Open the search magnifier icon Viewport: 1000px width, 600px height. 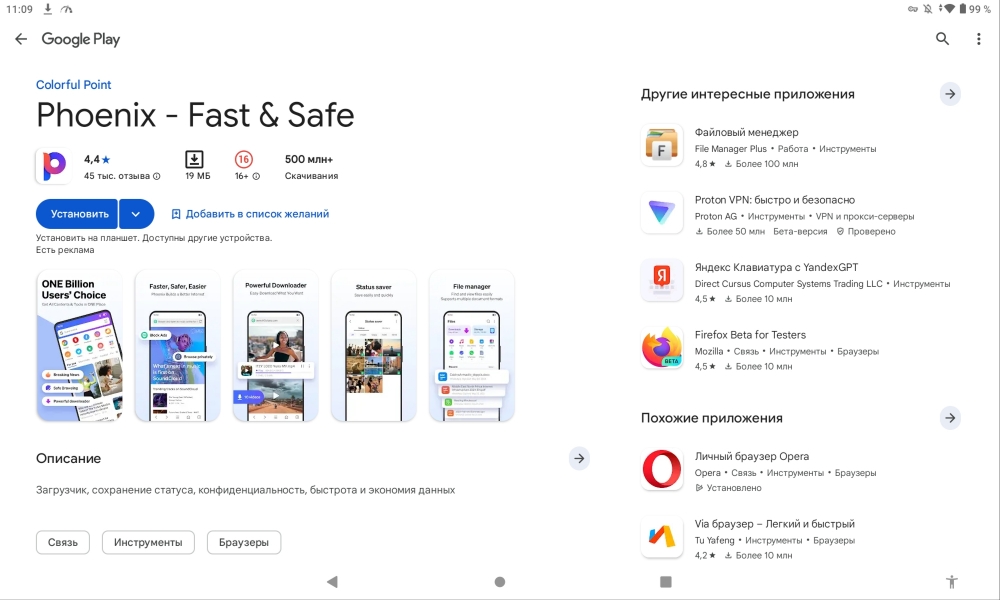(942, 39)
